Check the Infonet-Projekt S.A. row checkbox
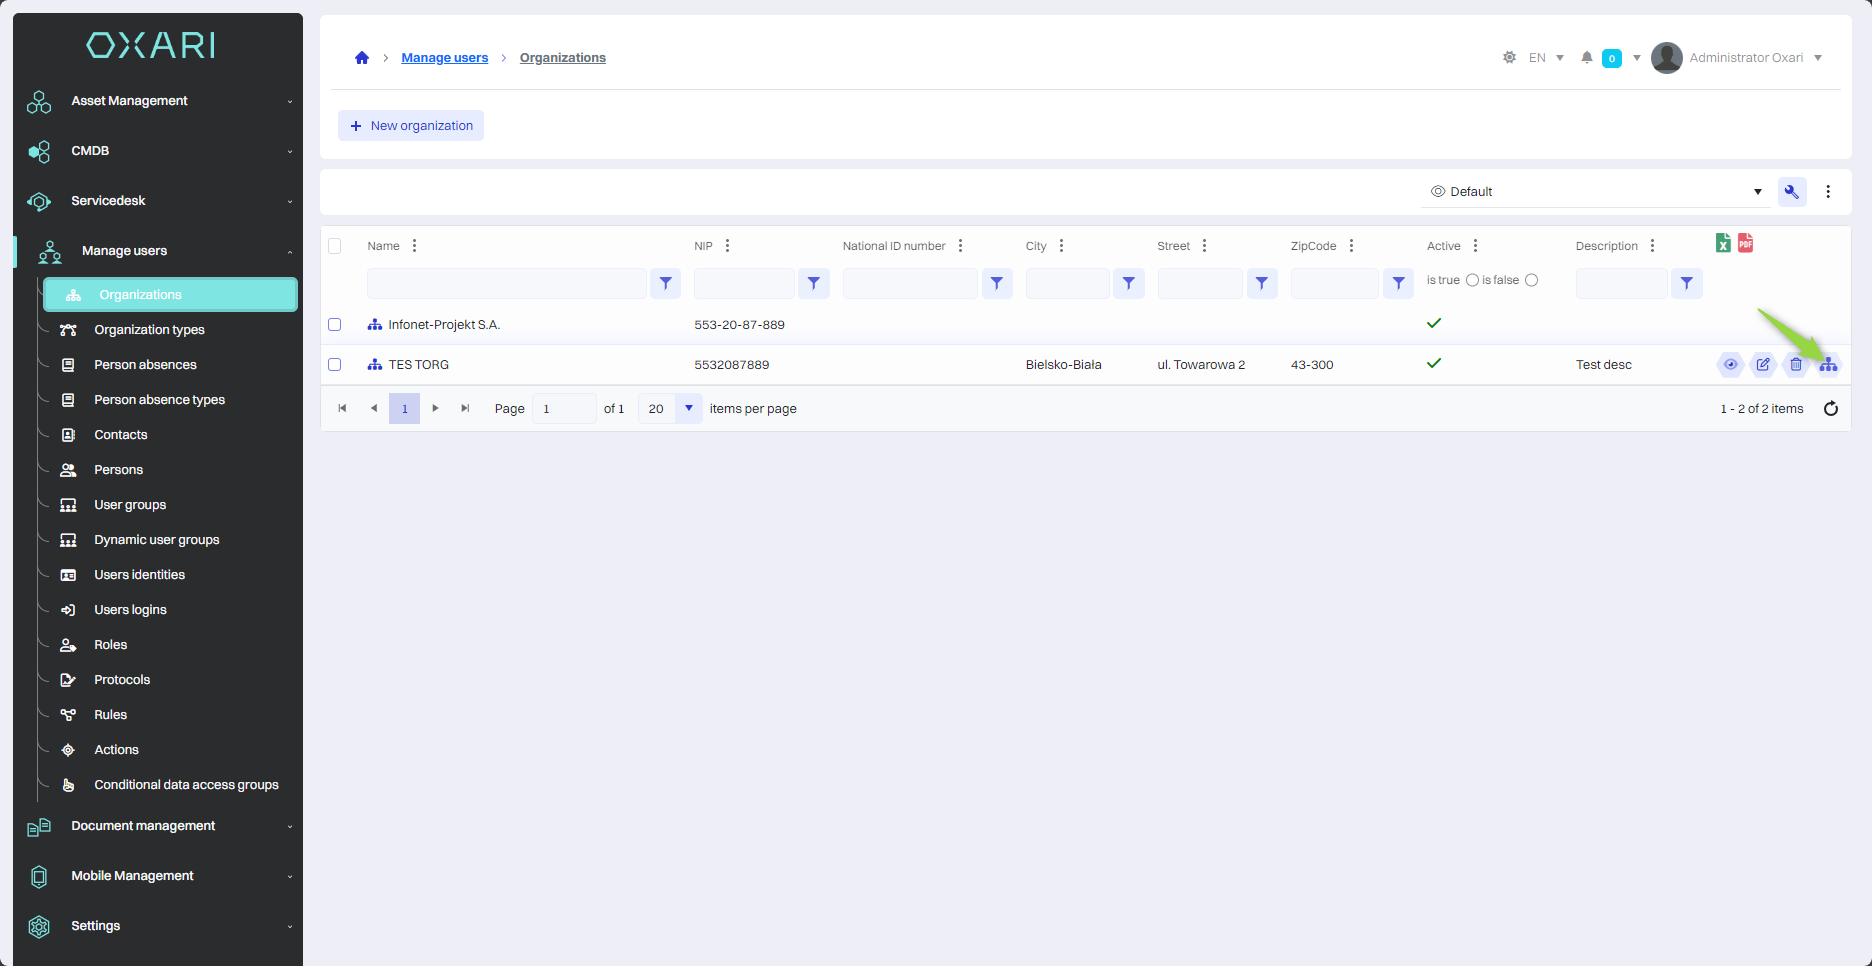The width and height of the screenshot is (1872, 966). 335,325
